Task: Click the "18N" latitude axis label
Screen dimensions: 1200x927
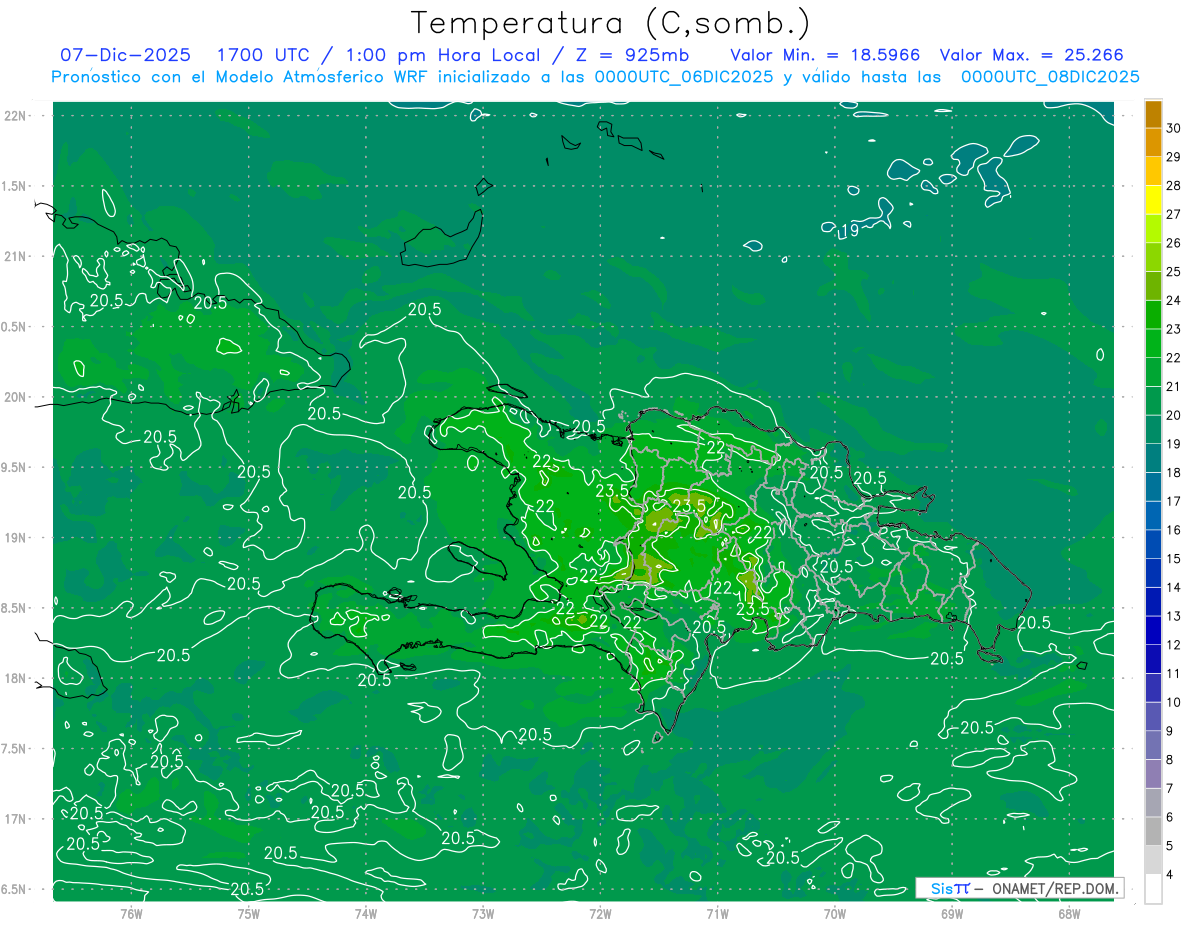Action: tap(15, 678)
